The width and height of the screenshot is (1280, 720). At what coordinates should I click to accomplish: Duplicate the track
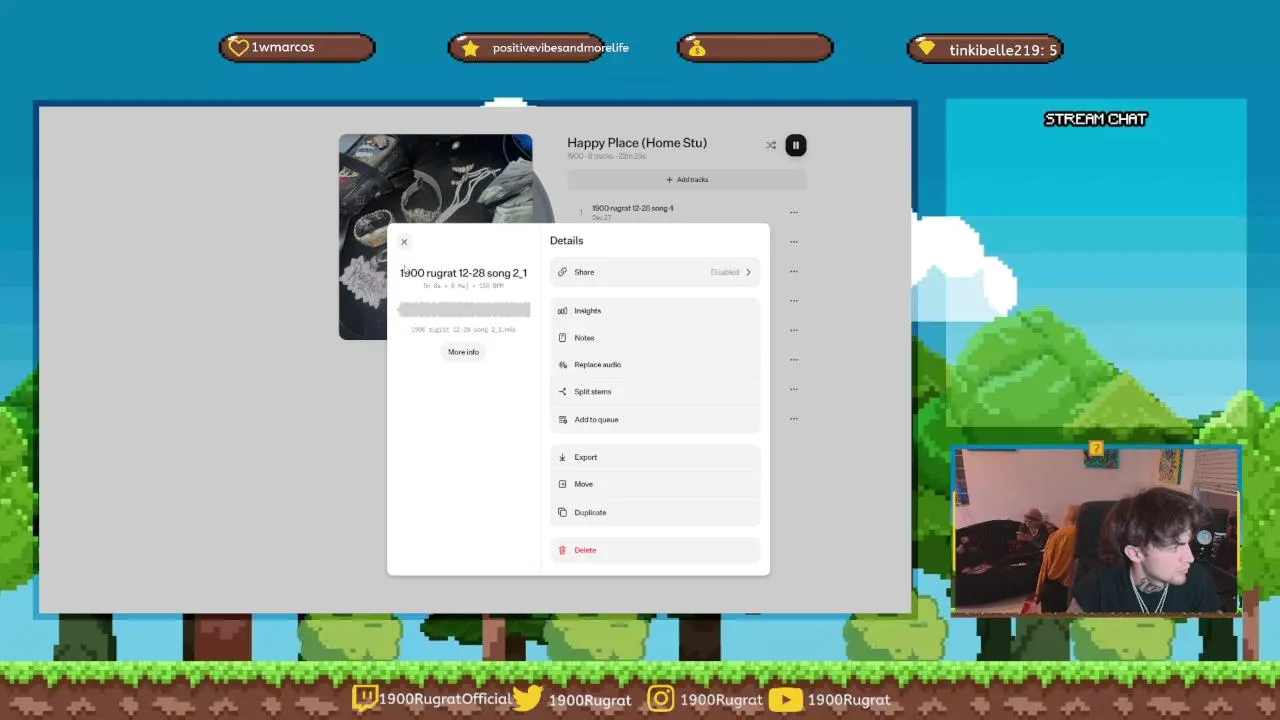pos(655,512)
